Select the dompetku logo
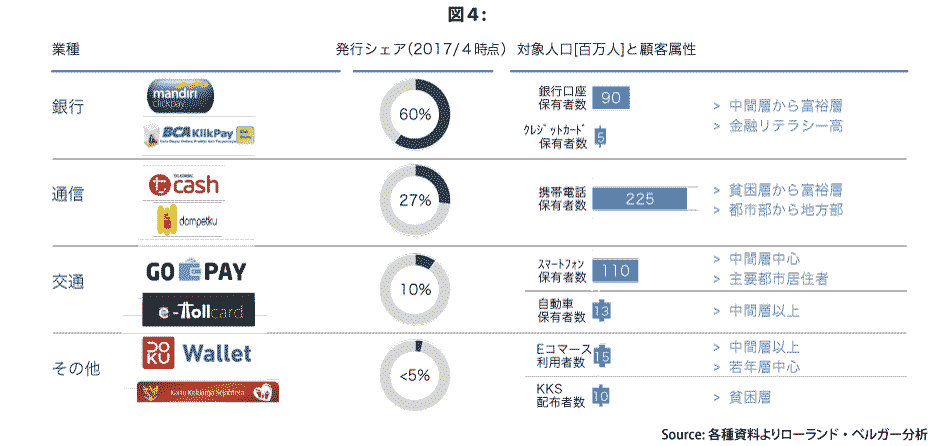The image size is (933, 446). [x=186, y=222]
